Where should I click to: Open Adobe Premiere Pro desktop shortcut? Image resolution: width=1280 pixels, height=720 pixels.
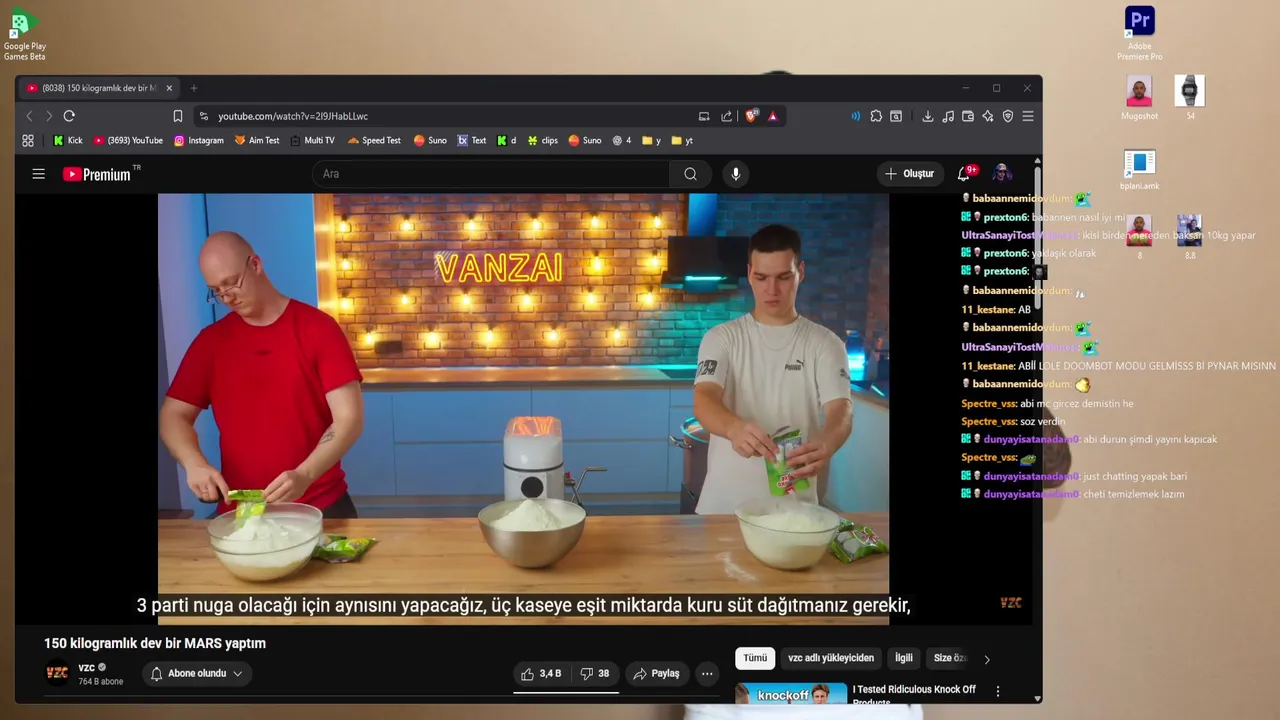coord(1139,34)
